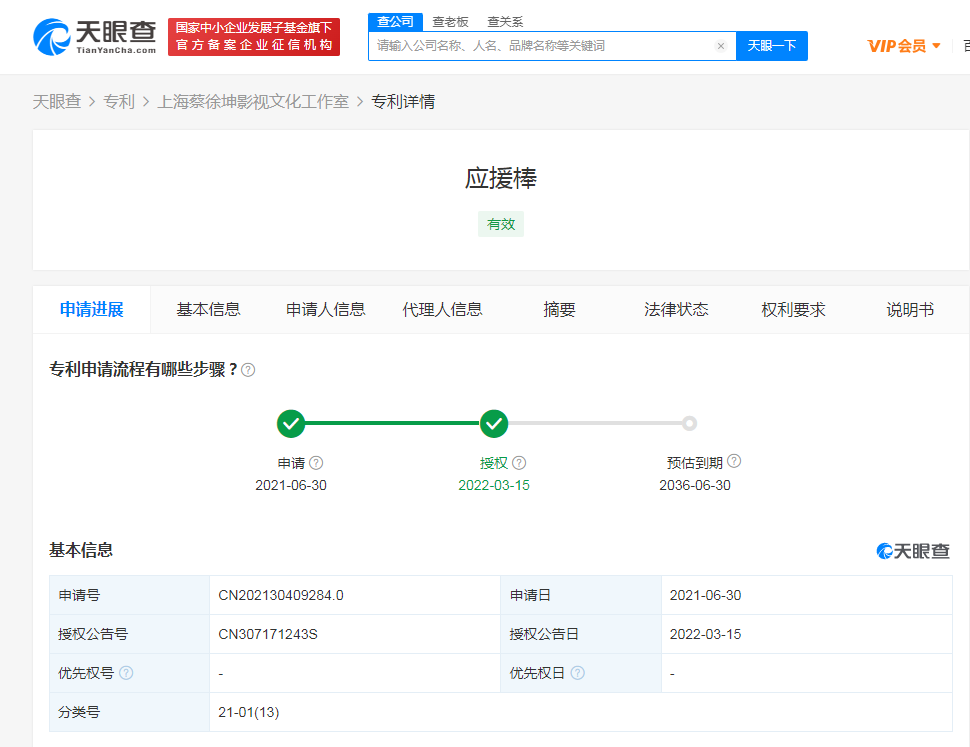The height and width of the screenshot is (747, 970).
Task: Select the 基本信息 tab
Action: (208, 309)
